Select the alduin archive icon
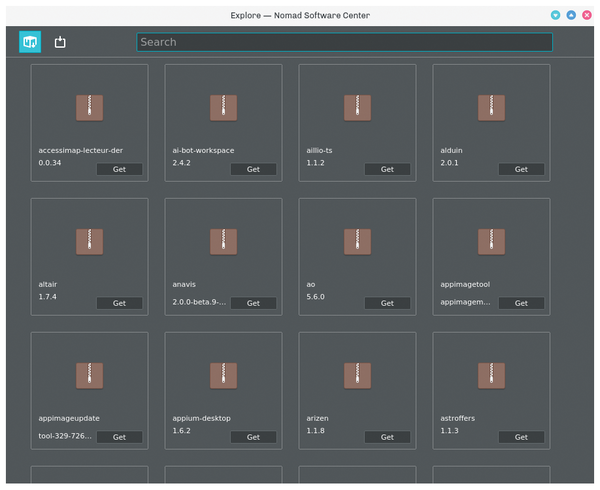 491,108
